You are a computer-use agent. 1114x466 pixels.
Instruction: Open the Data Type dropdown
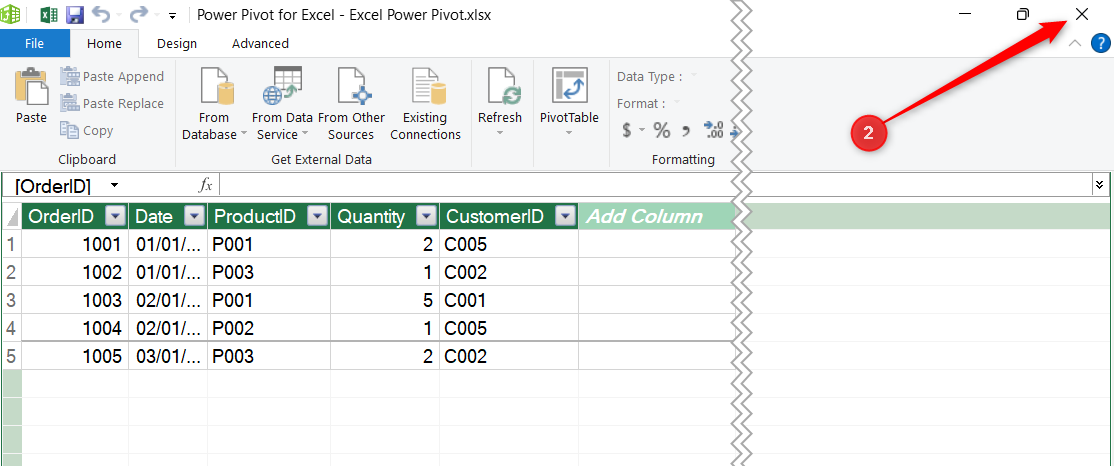[693, 76]
